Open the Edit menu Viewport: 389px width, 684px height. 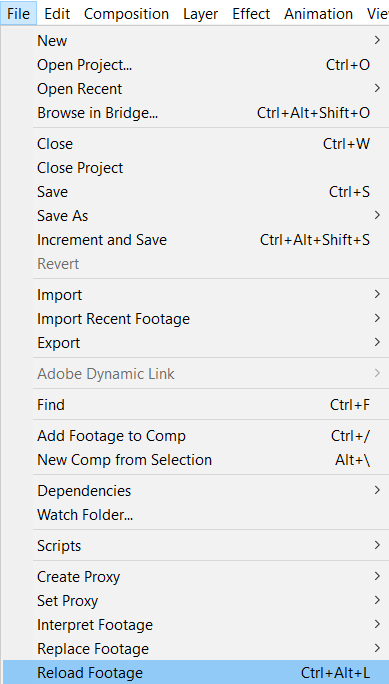57,14
